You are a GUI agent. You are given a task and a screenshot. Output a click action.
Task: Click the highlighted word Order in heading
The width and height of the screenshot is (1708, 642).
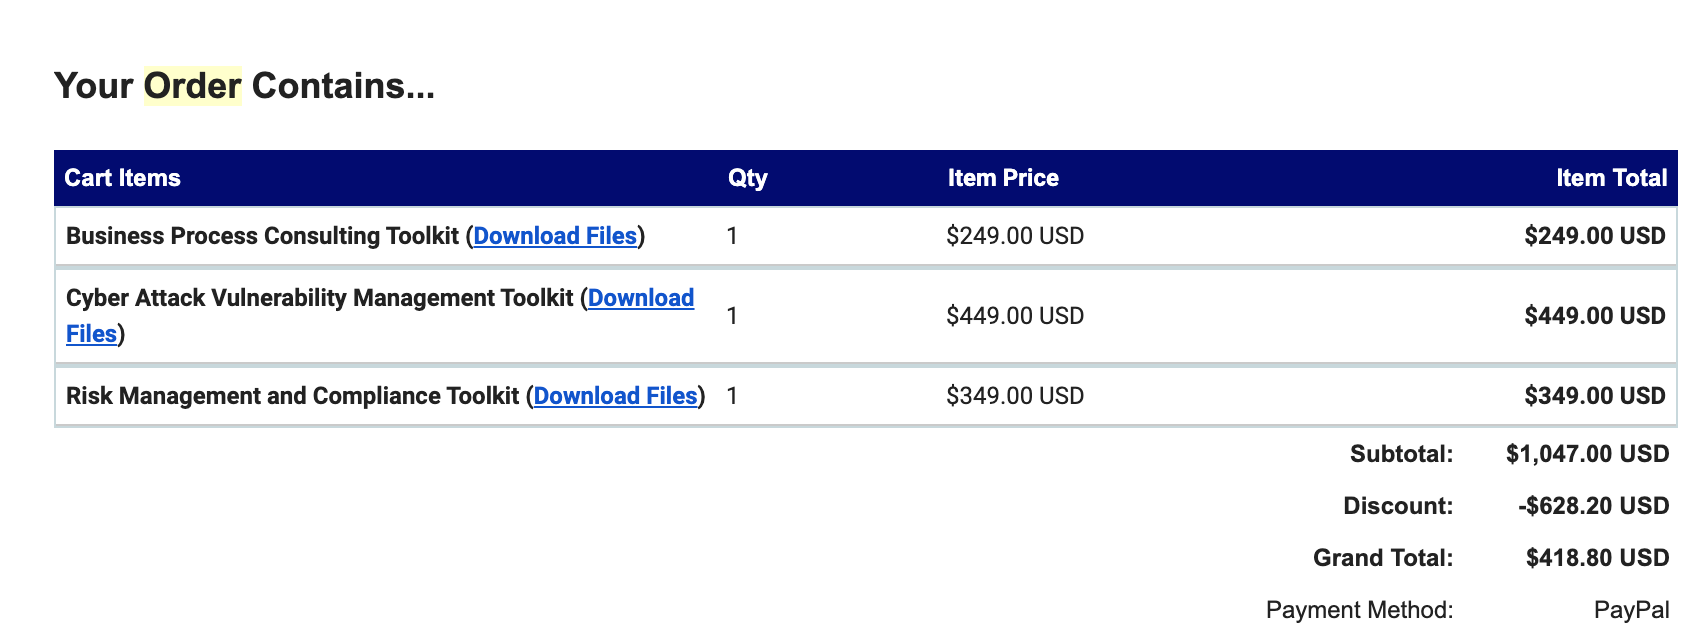point(192,86)
